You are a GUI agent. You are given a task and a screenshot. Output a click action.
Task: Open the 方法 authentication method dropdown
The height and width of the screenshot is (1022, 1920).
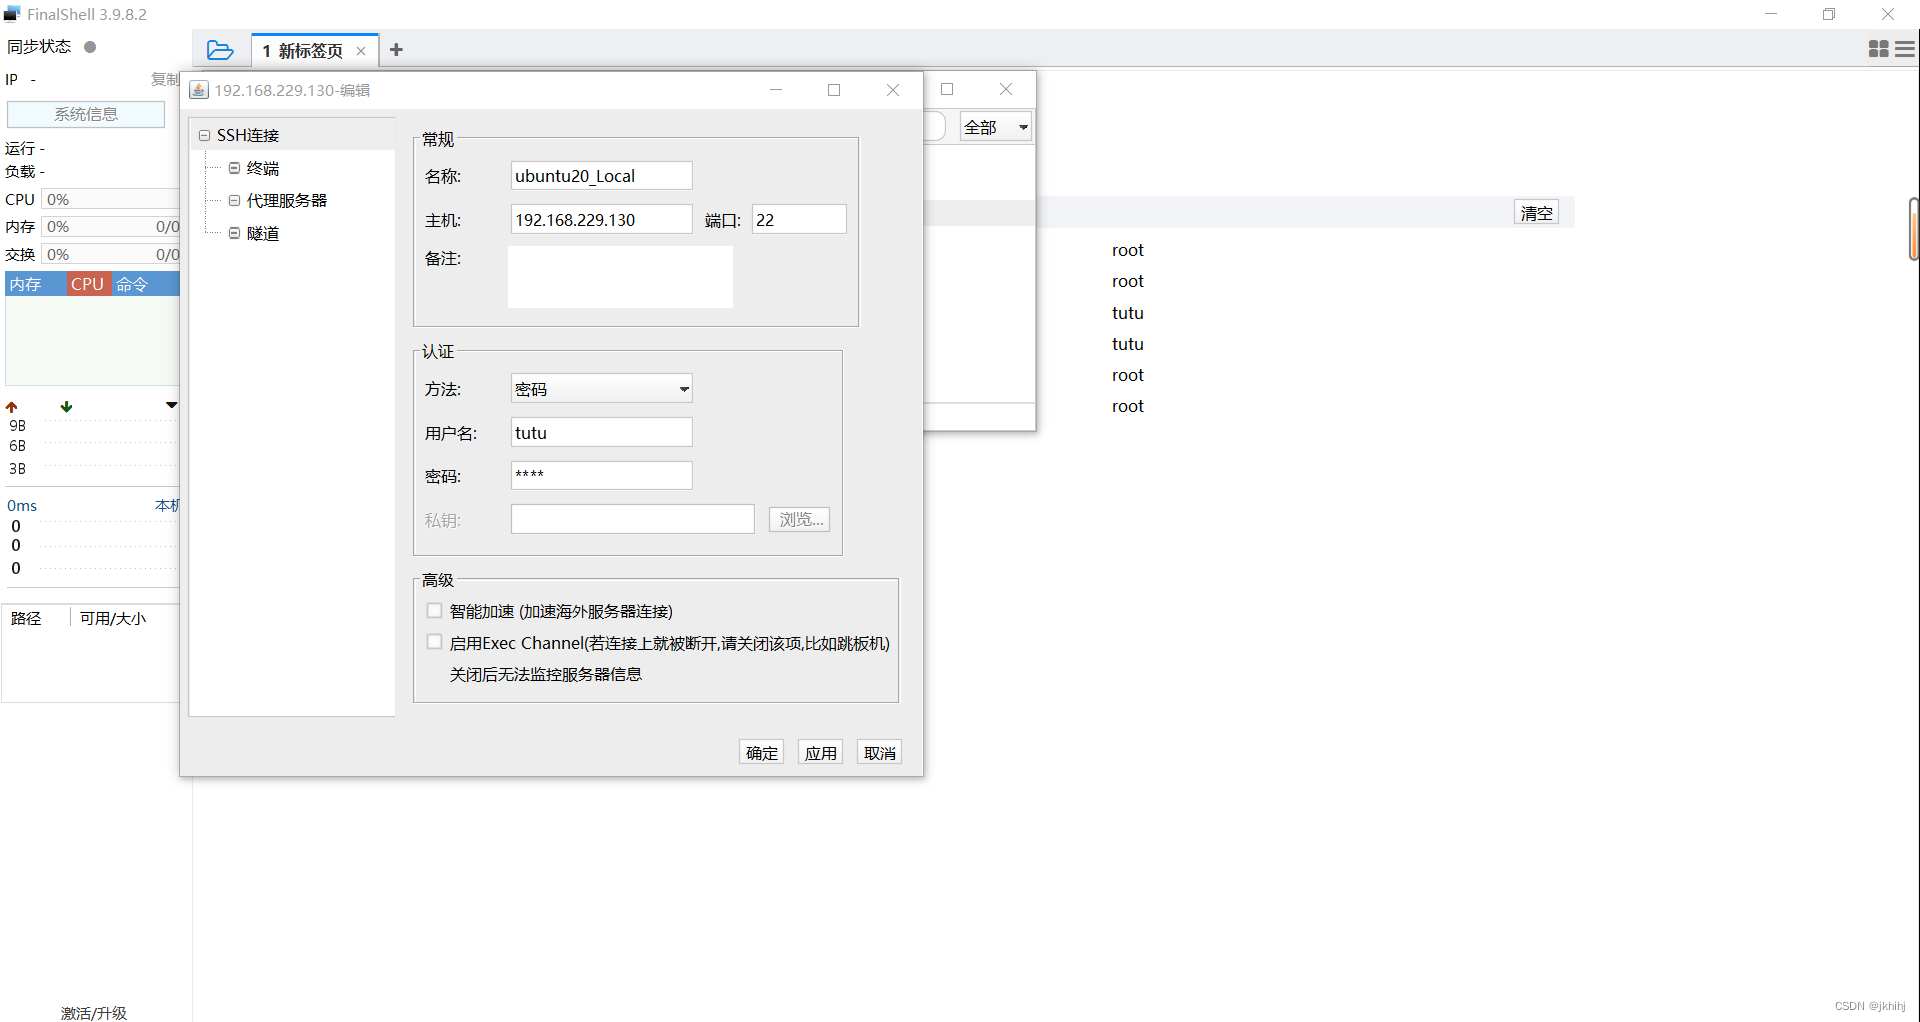click(684, 388)
